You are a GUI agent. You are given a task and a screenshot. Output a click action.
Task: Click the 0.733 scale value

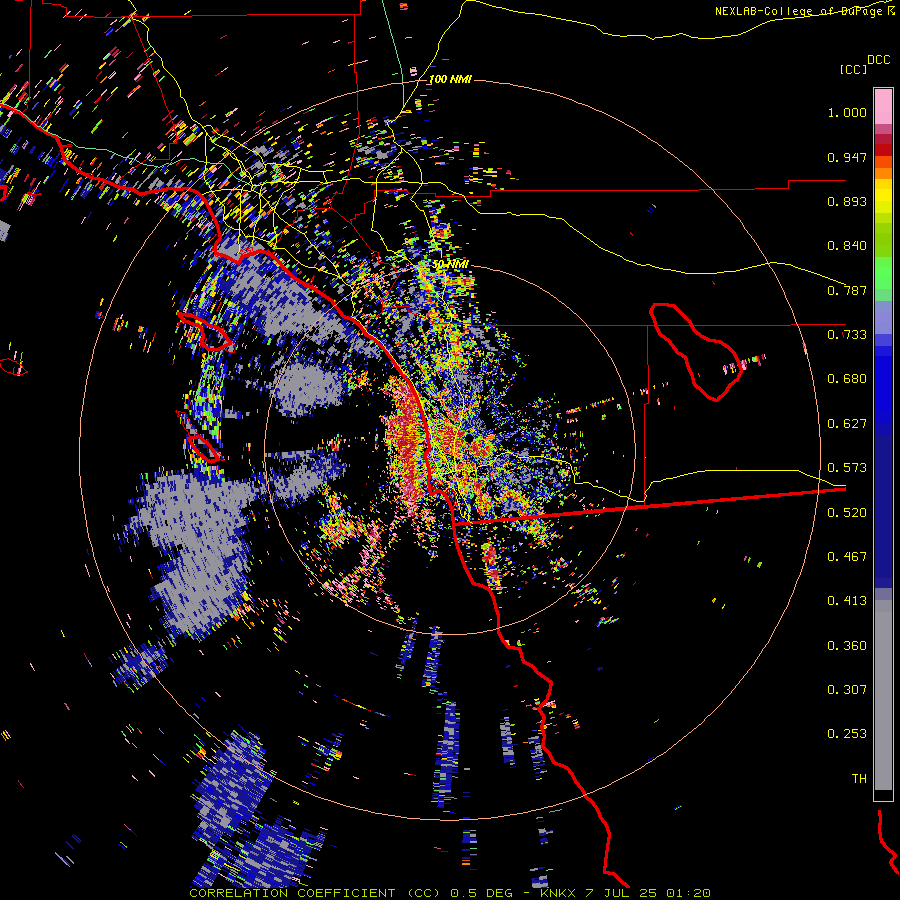coord(847,335)
